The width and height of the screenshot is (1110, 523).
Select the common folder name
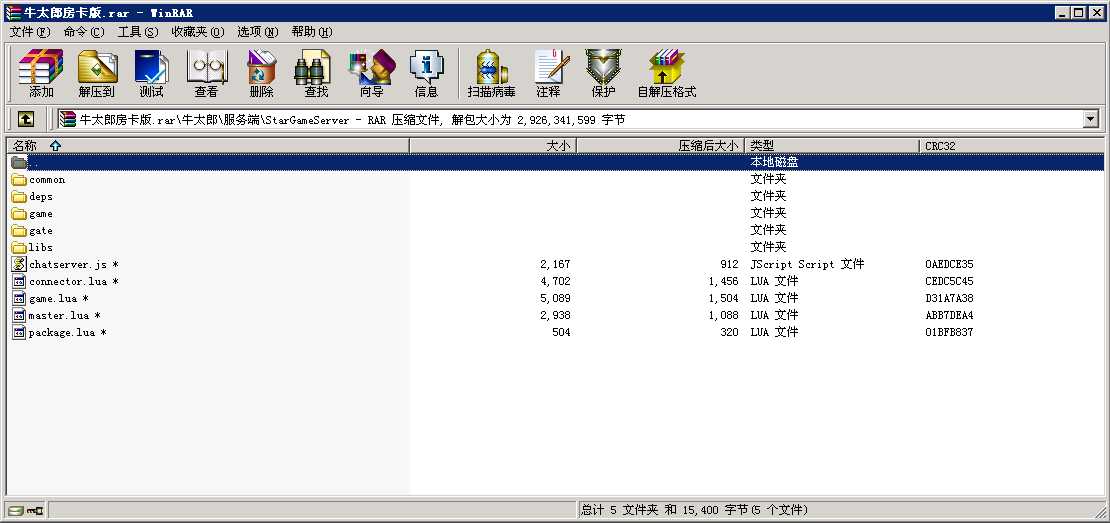pyautogui.click(x=47, y=180)
